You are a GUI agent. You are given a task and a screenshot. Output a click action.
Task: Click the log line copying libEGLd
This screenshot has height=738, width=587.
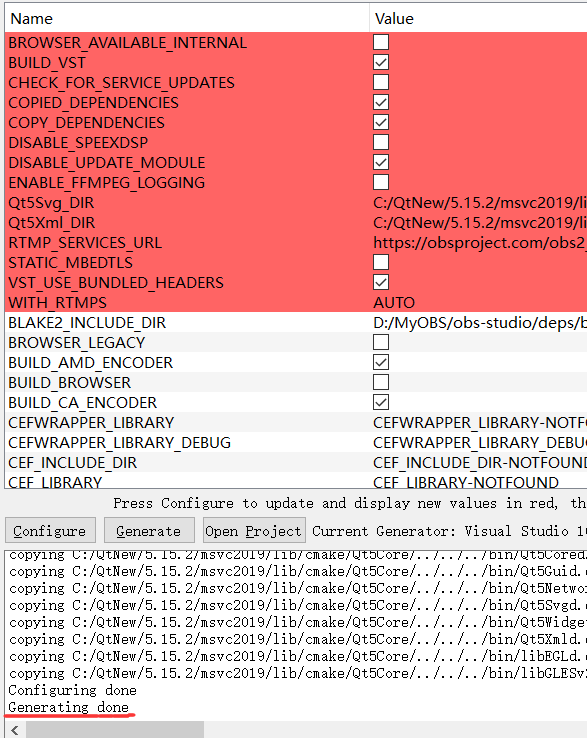click(298, 656)
